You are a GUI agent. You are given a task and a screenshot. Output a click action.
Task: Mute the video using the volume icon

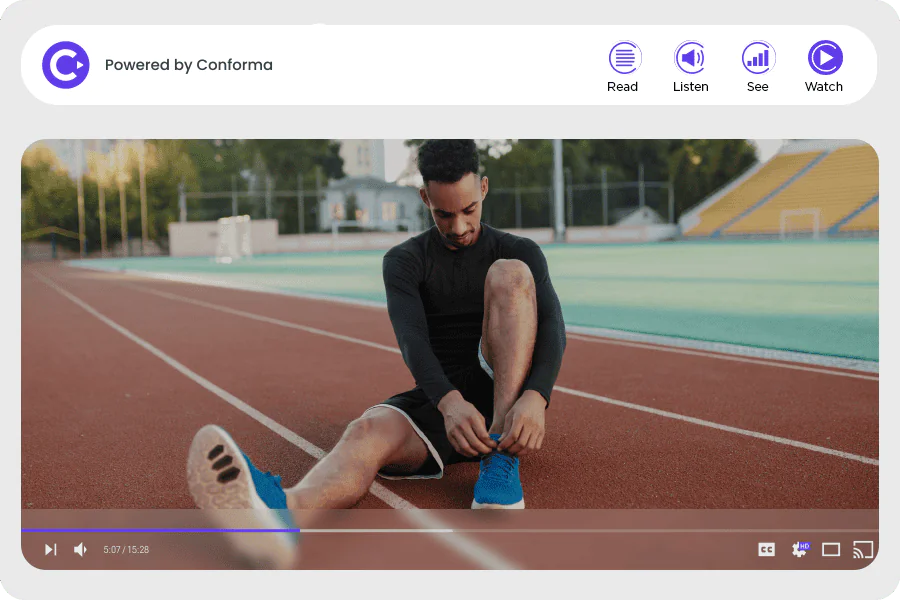point(80,549)
